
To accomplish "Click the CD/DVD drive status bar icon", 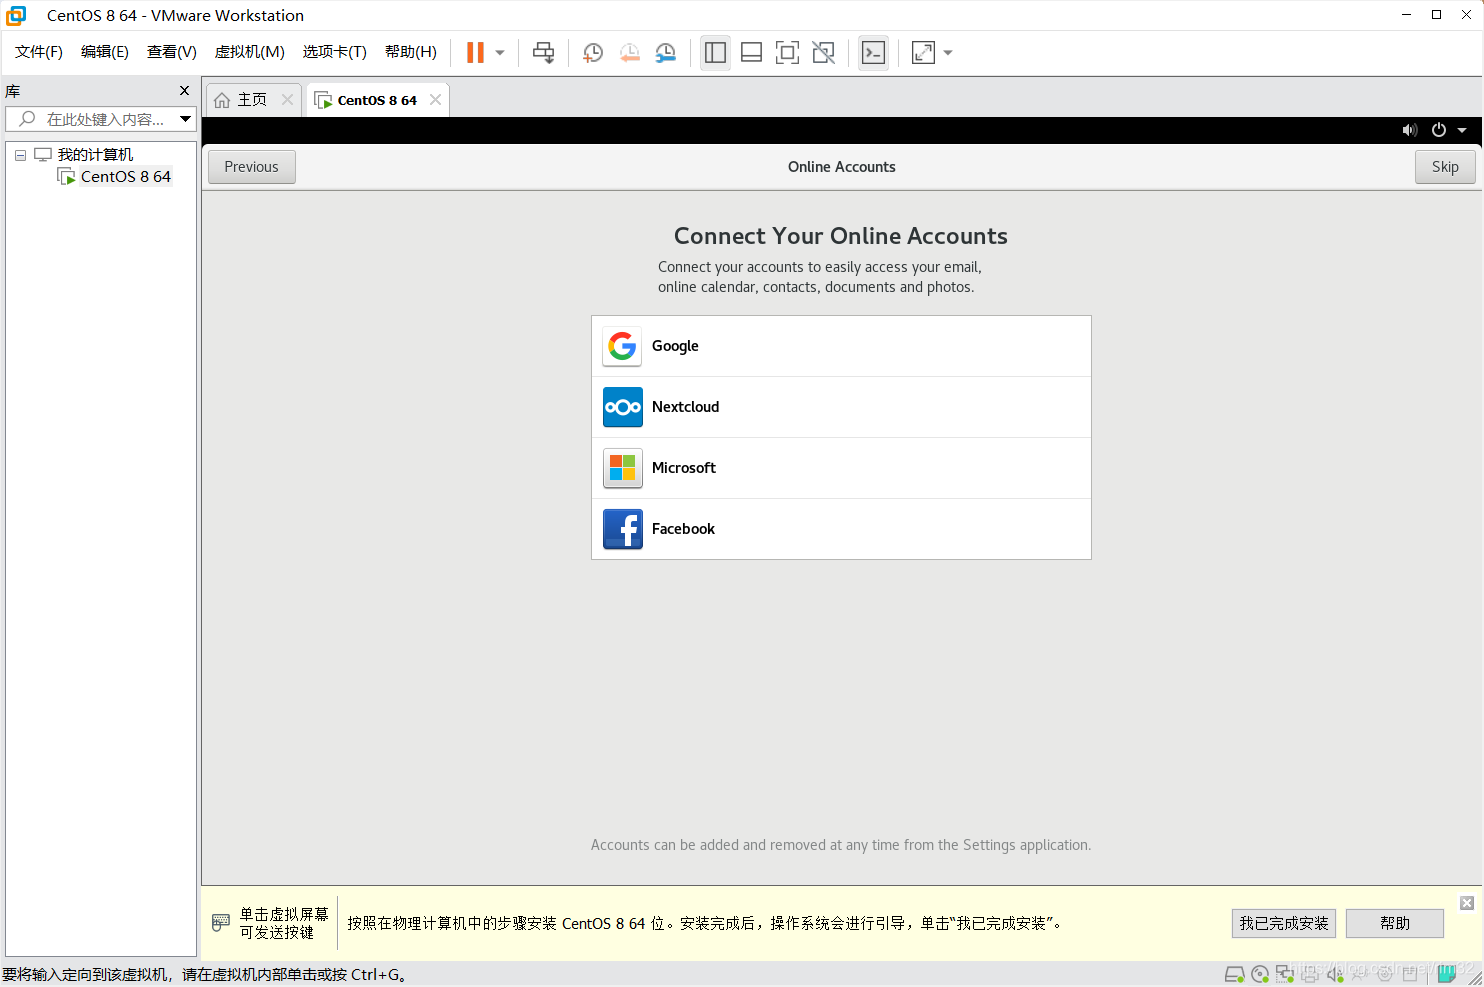I will coord(1260,974).
